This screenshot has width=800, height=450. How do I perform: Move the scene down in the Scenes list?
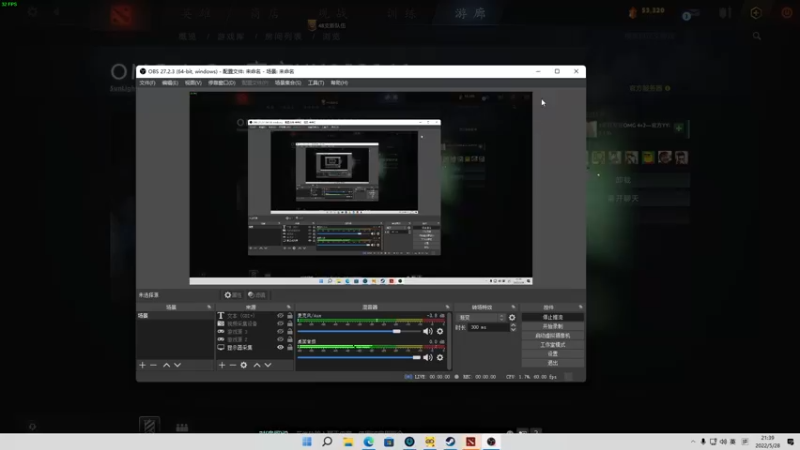(x=178, y=365)
